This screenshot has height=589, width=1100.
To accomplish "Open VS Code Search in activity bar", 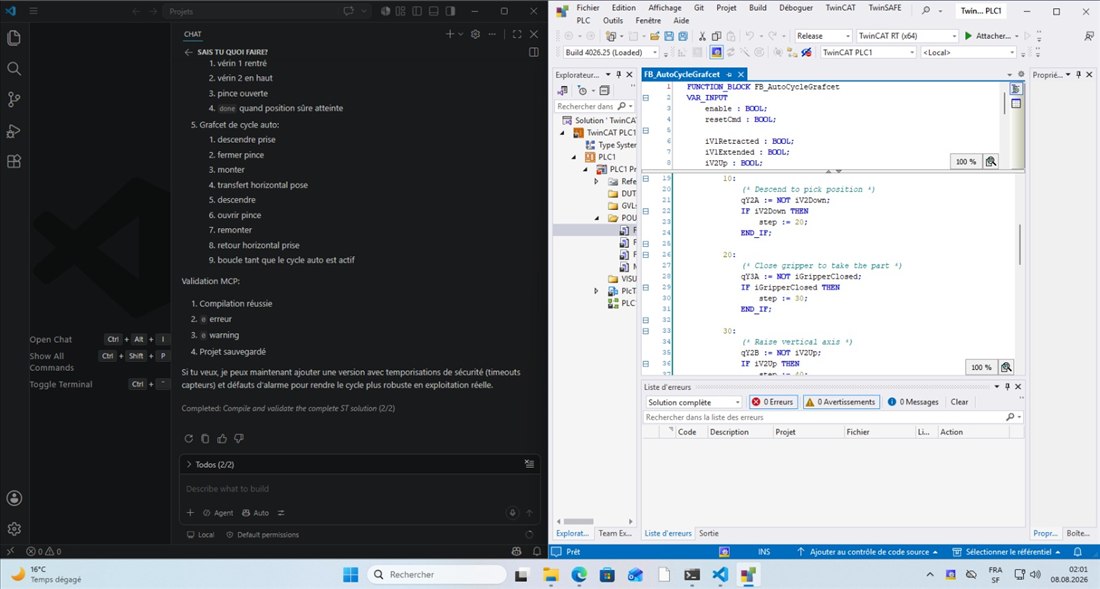I will (13, 69).
